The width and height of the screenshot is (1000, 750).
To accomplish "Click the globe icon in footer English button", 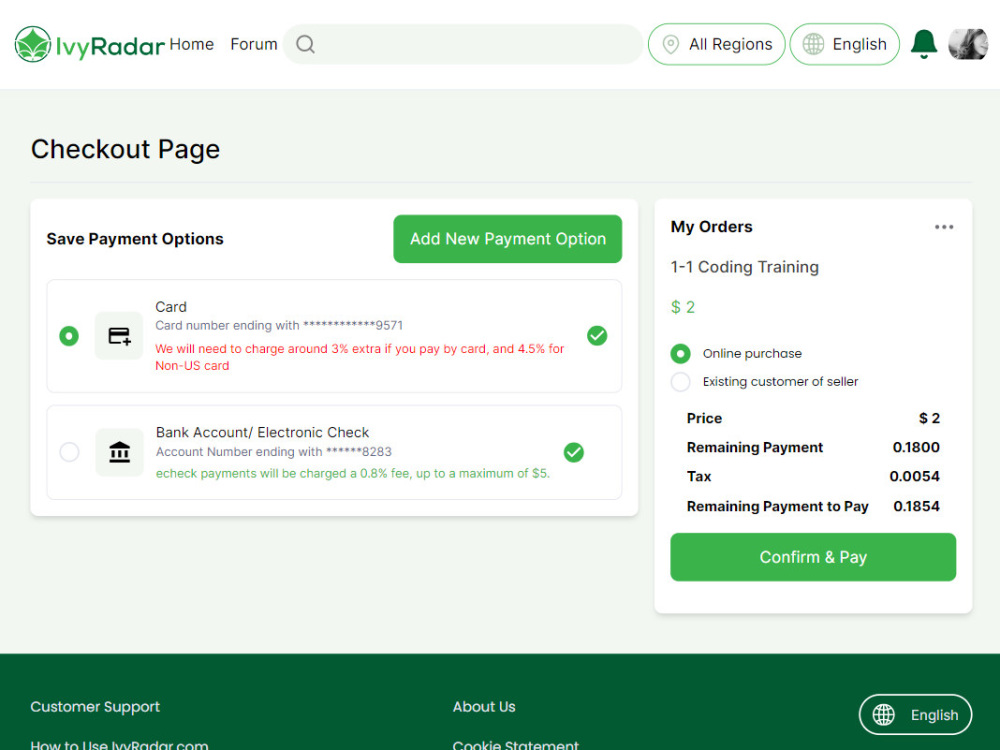I will click(x=883, y=714).
